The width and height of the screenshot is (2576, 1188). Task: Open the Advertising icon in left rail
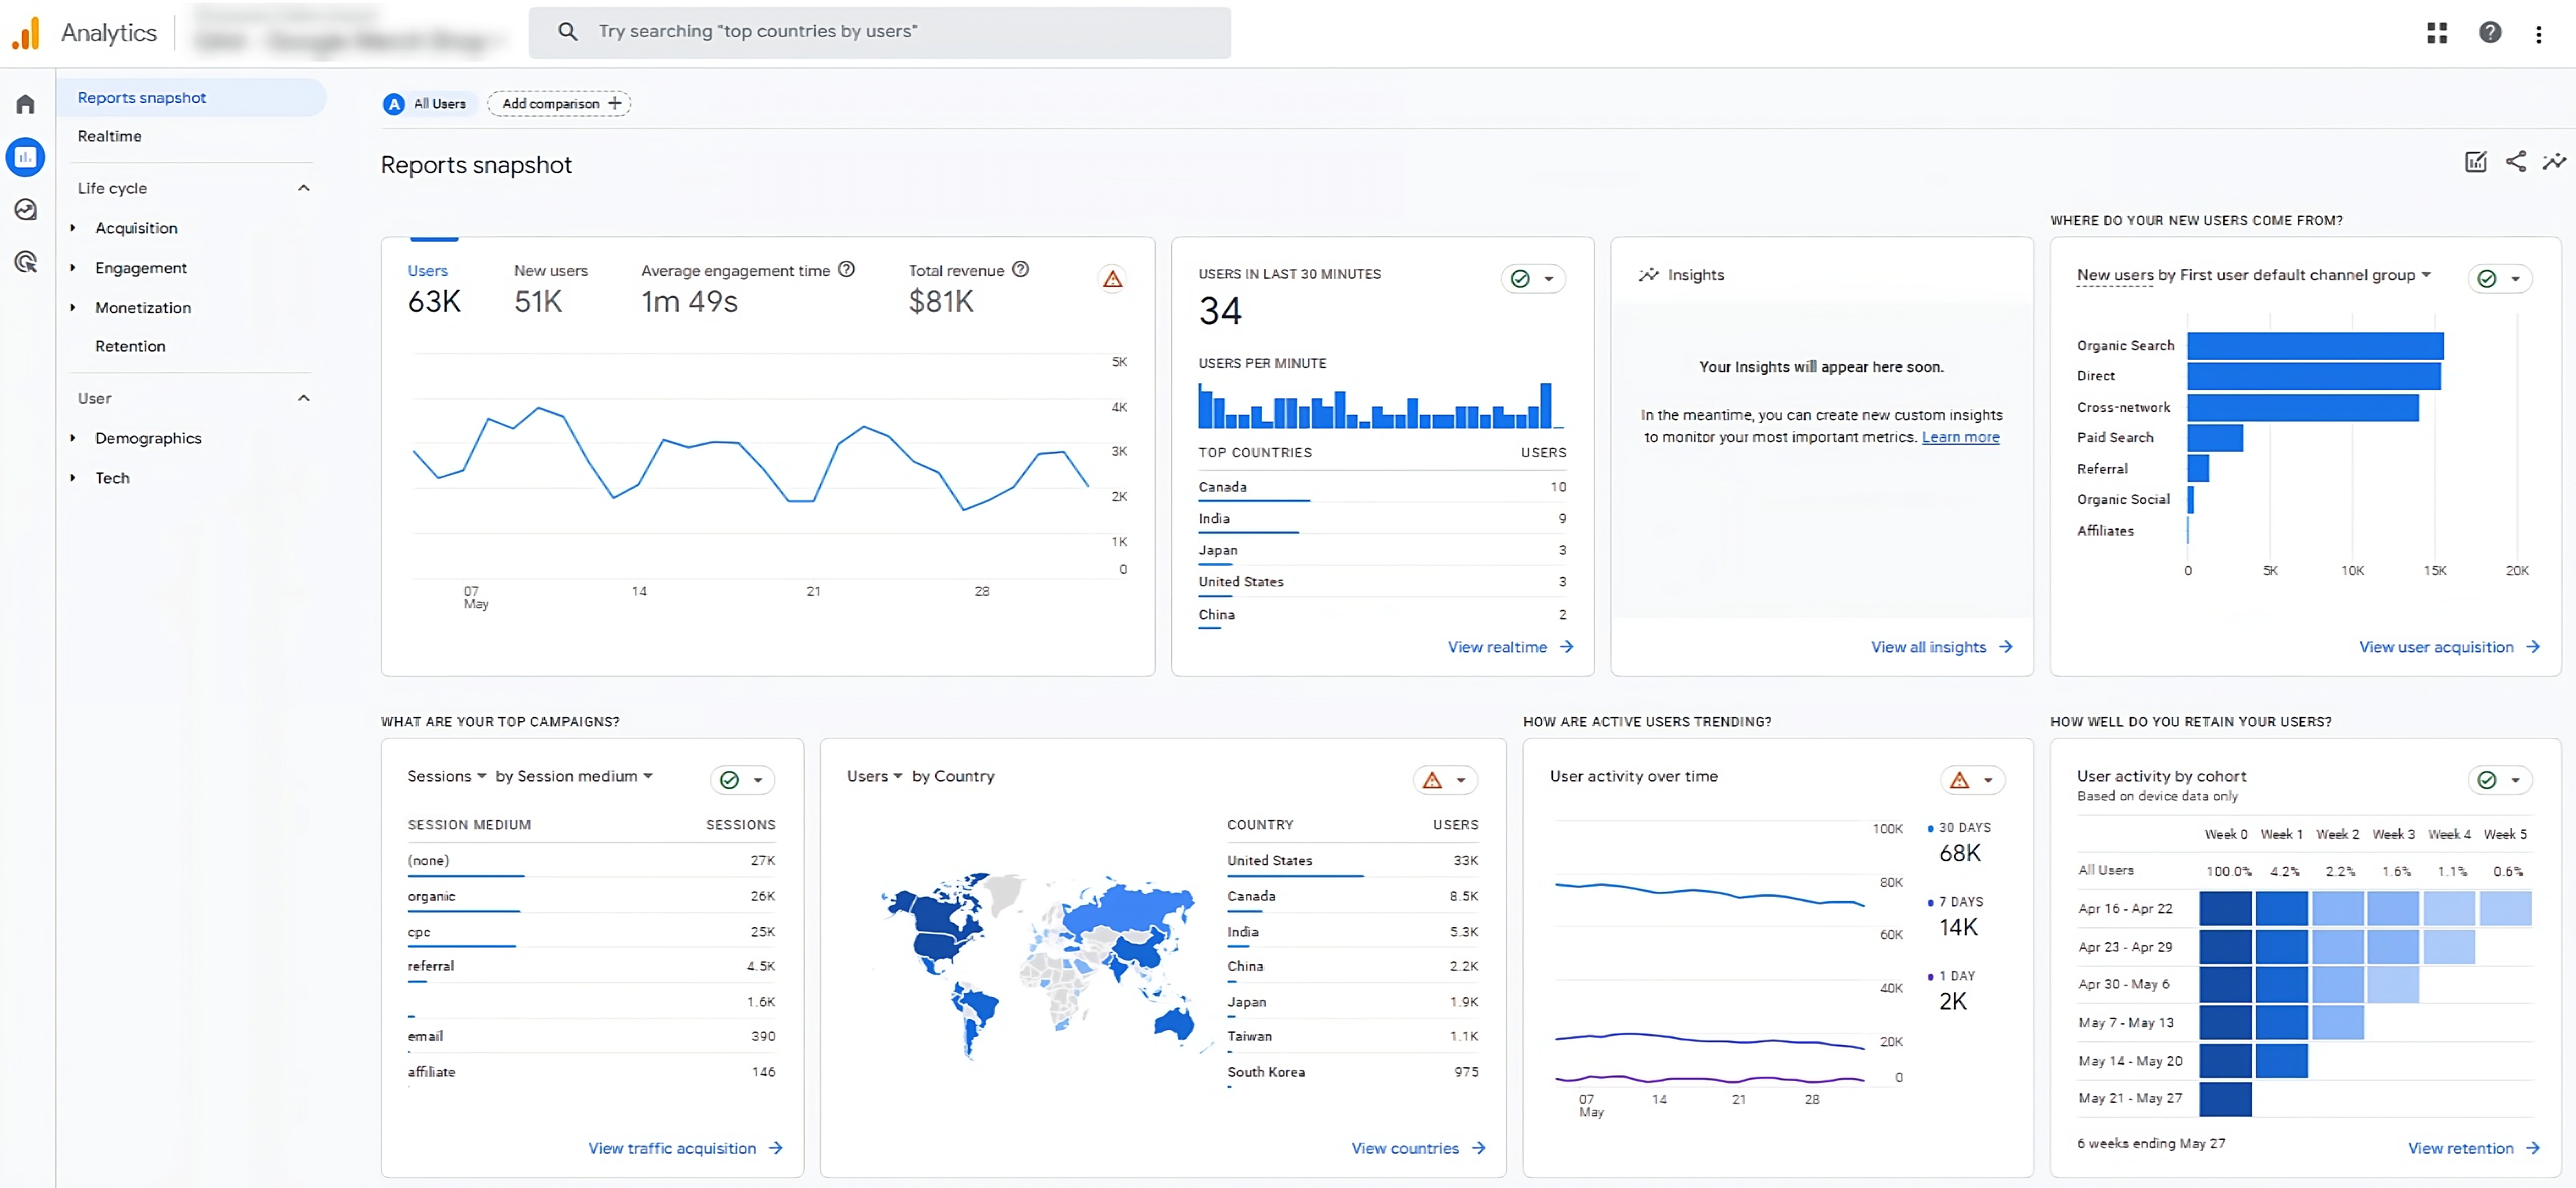point(26,262)
